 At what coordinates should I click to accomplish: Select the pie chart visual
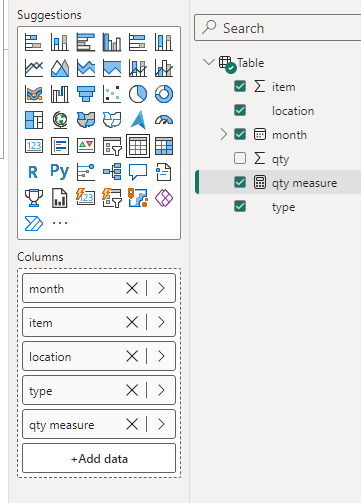(138, 94)
